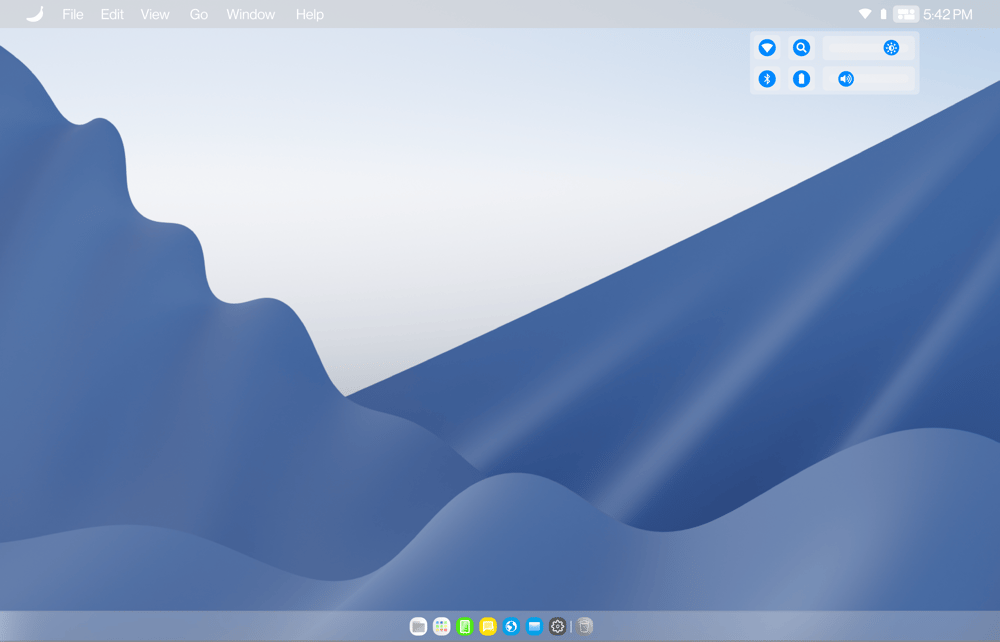Open the banana system menu logo
Screen dimensions: 1000x642
click(x=34, y=14)
